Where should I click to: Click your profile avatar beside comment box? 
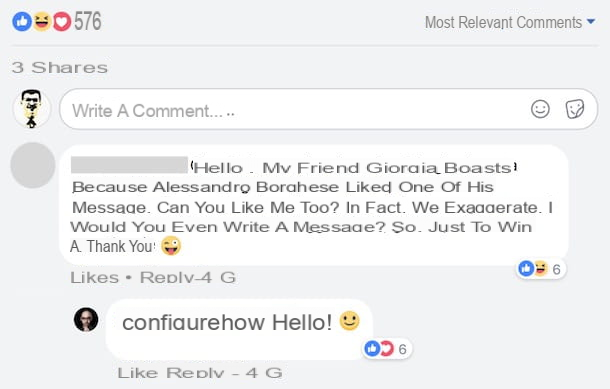click(32, 109)
